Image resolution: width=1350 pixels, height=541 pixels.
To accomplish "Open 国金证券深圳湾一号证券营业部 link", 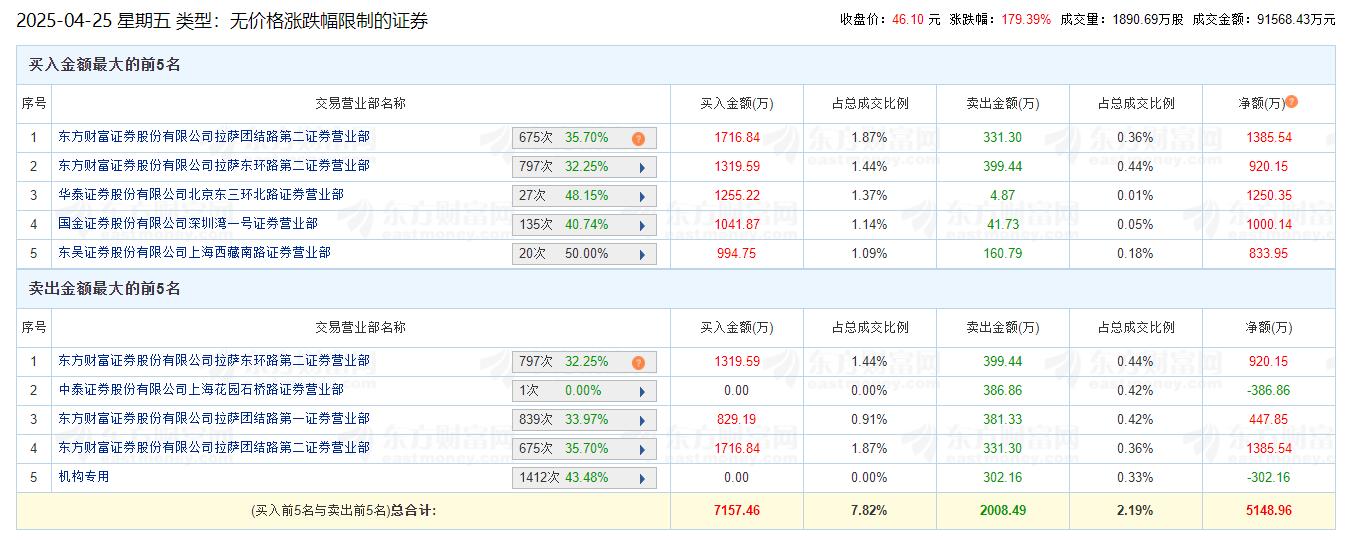I will pos(187,224).
